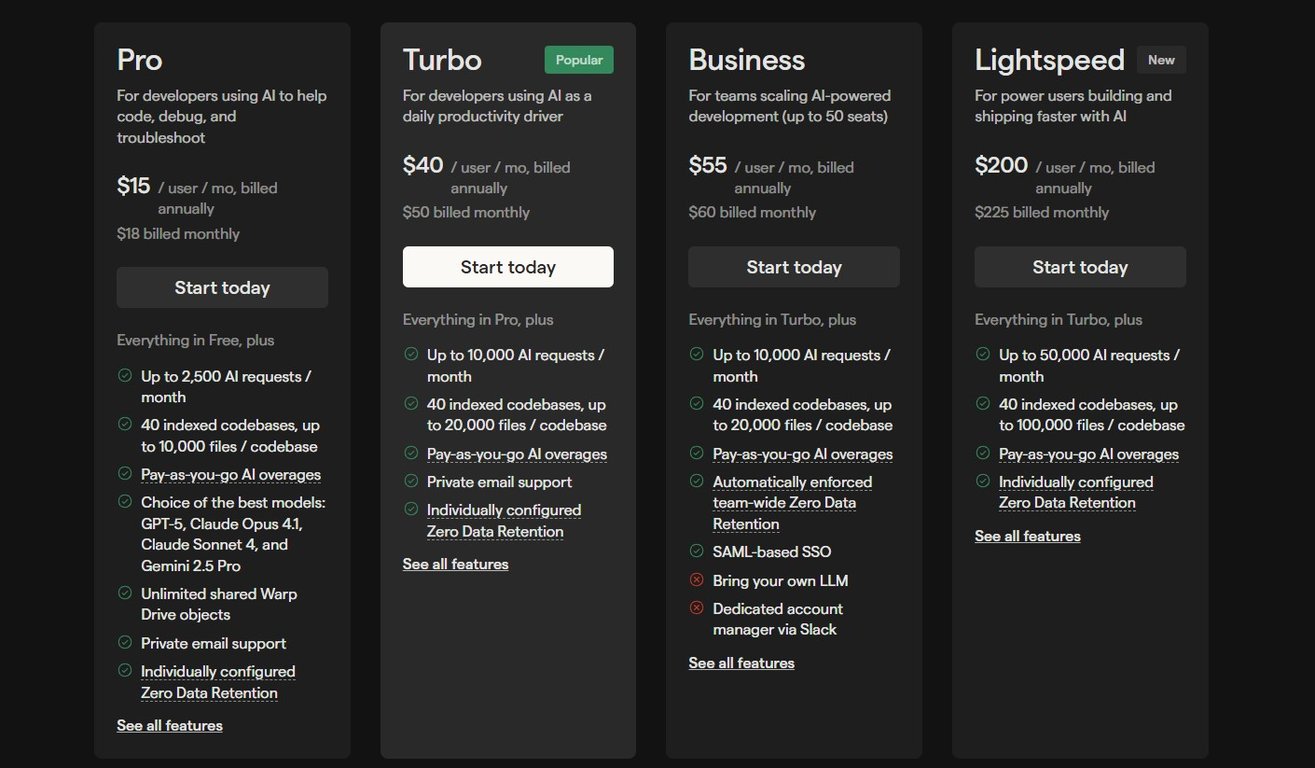The image size is (1315, 768).
Task: Click check icon beside Pro's Pay-as-you-go AI overages
Action: [x=125, y=474]
